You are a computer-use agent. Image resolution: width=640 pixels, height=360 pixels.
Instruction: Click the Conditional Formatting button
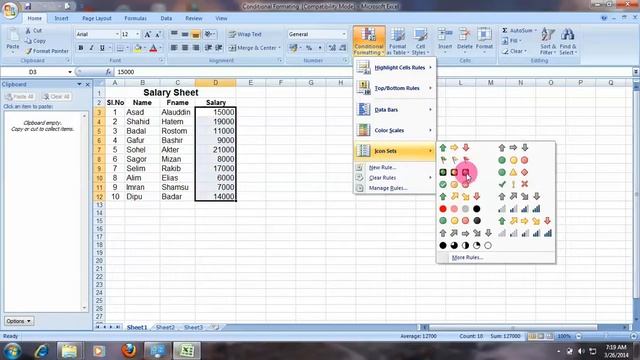tap(369, 40)
